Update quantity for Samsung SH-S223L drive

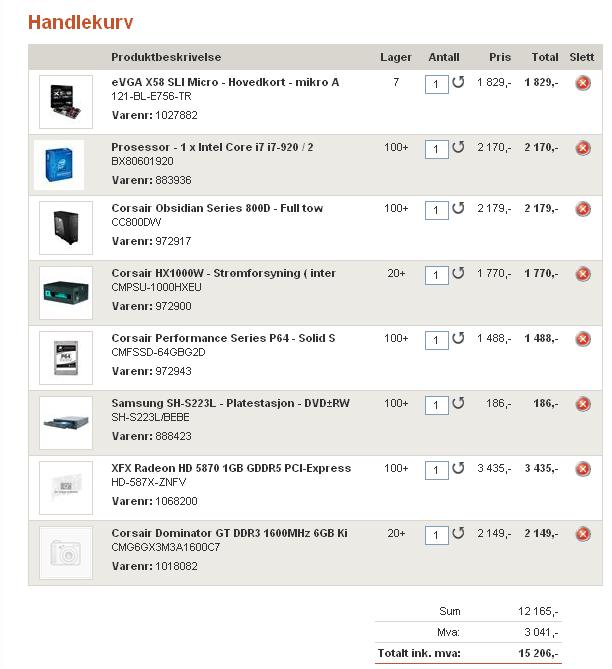point(458,403)
